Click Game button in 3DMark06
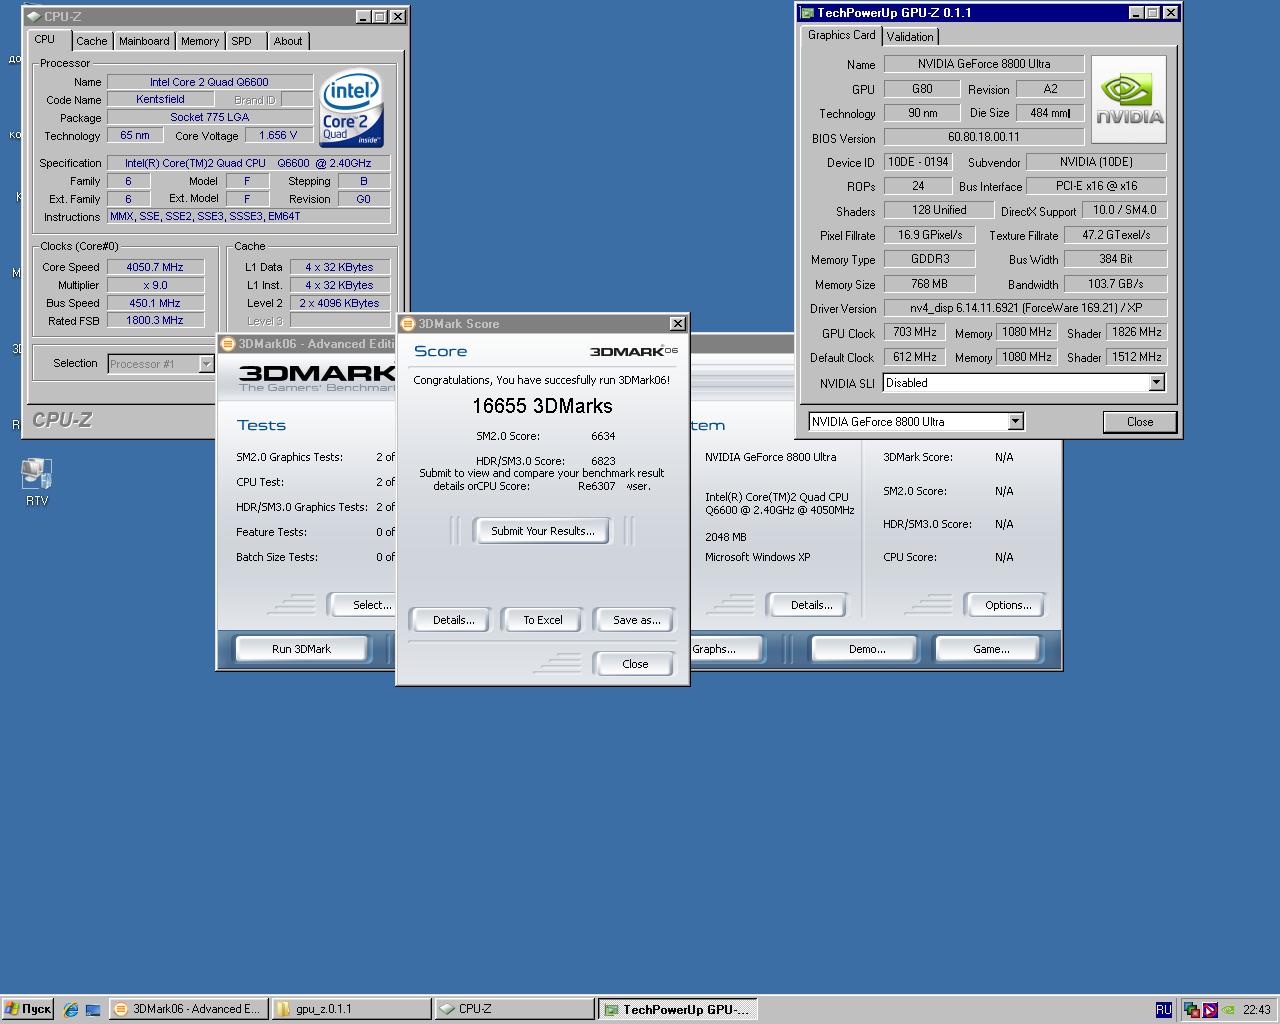Image resolution: width=1280 pixels, height=1024 pixels. [x=990, y=649]
